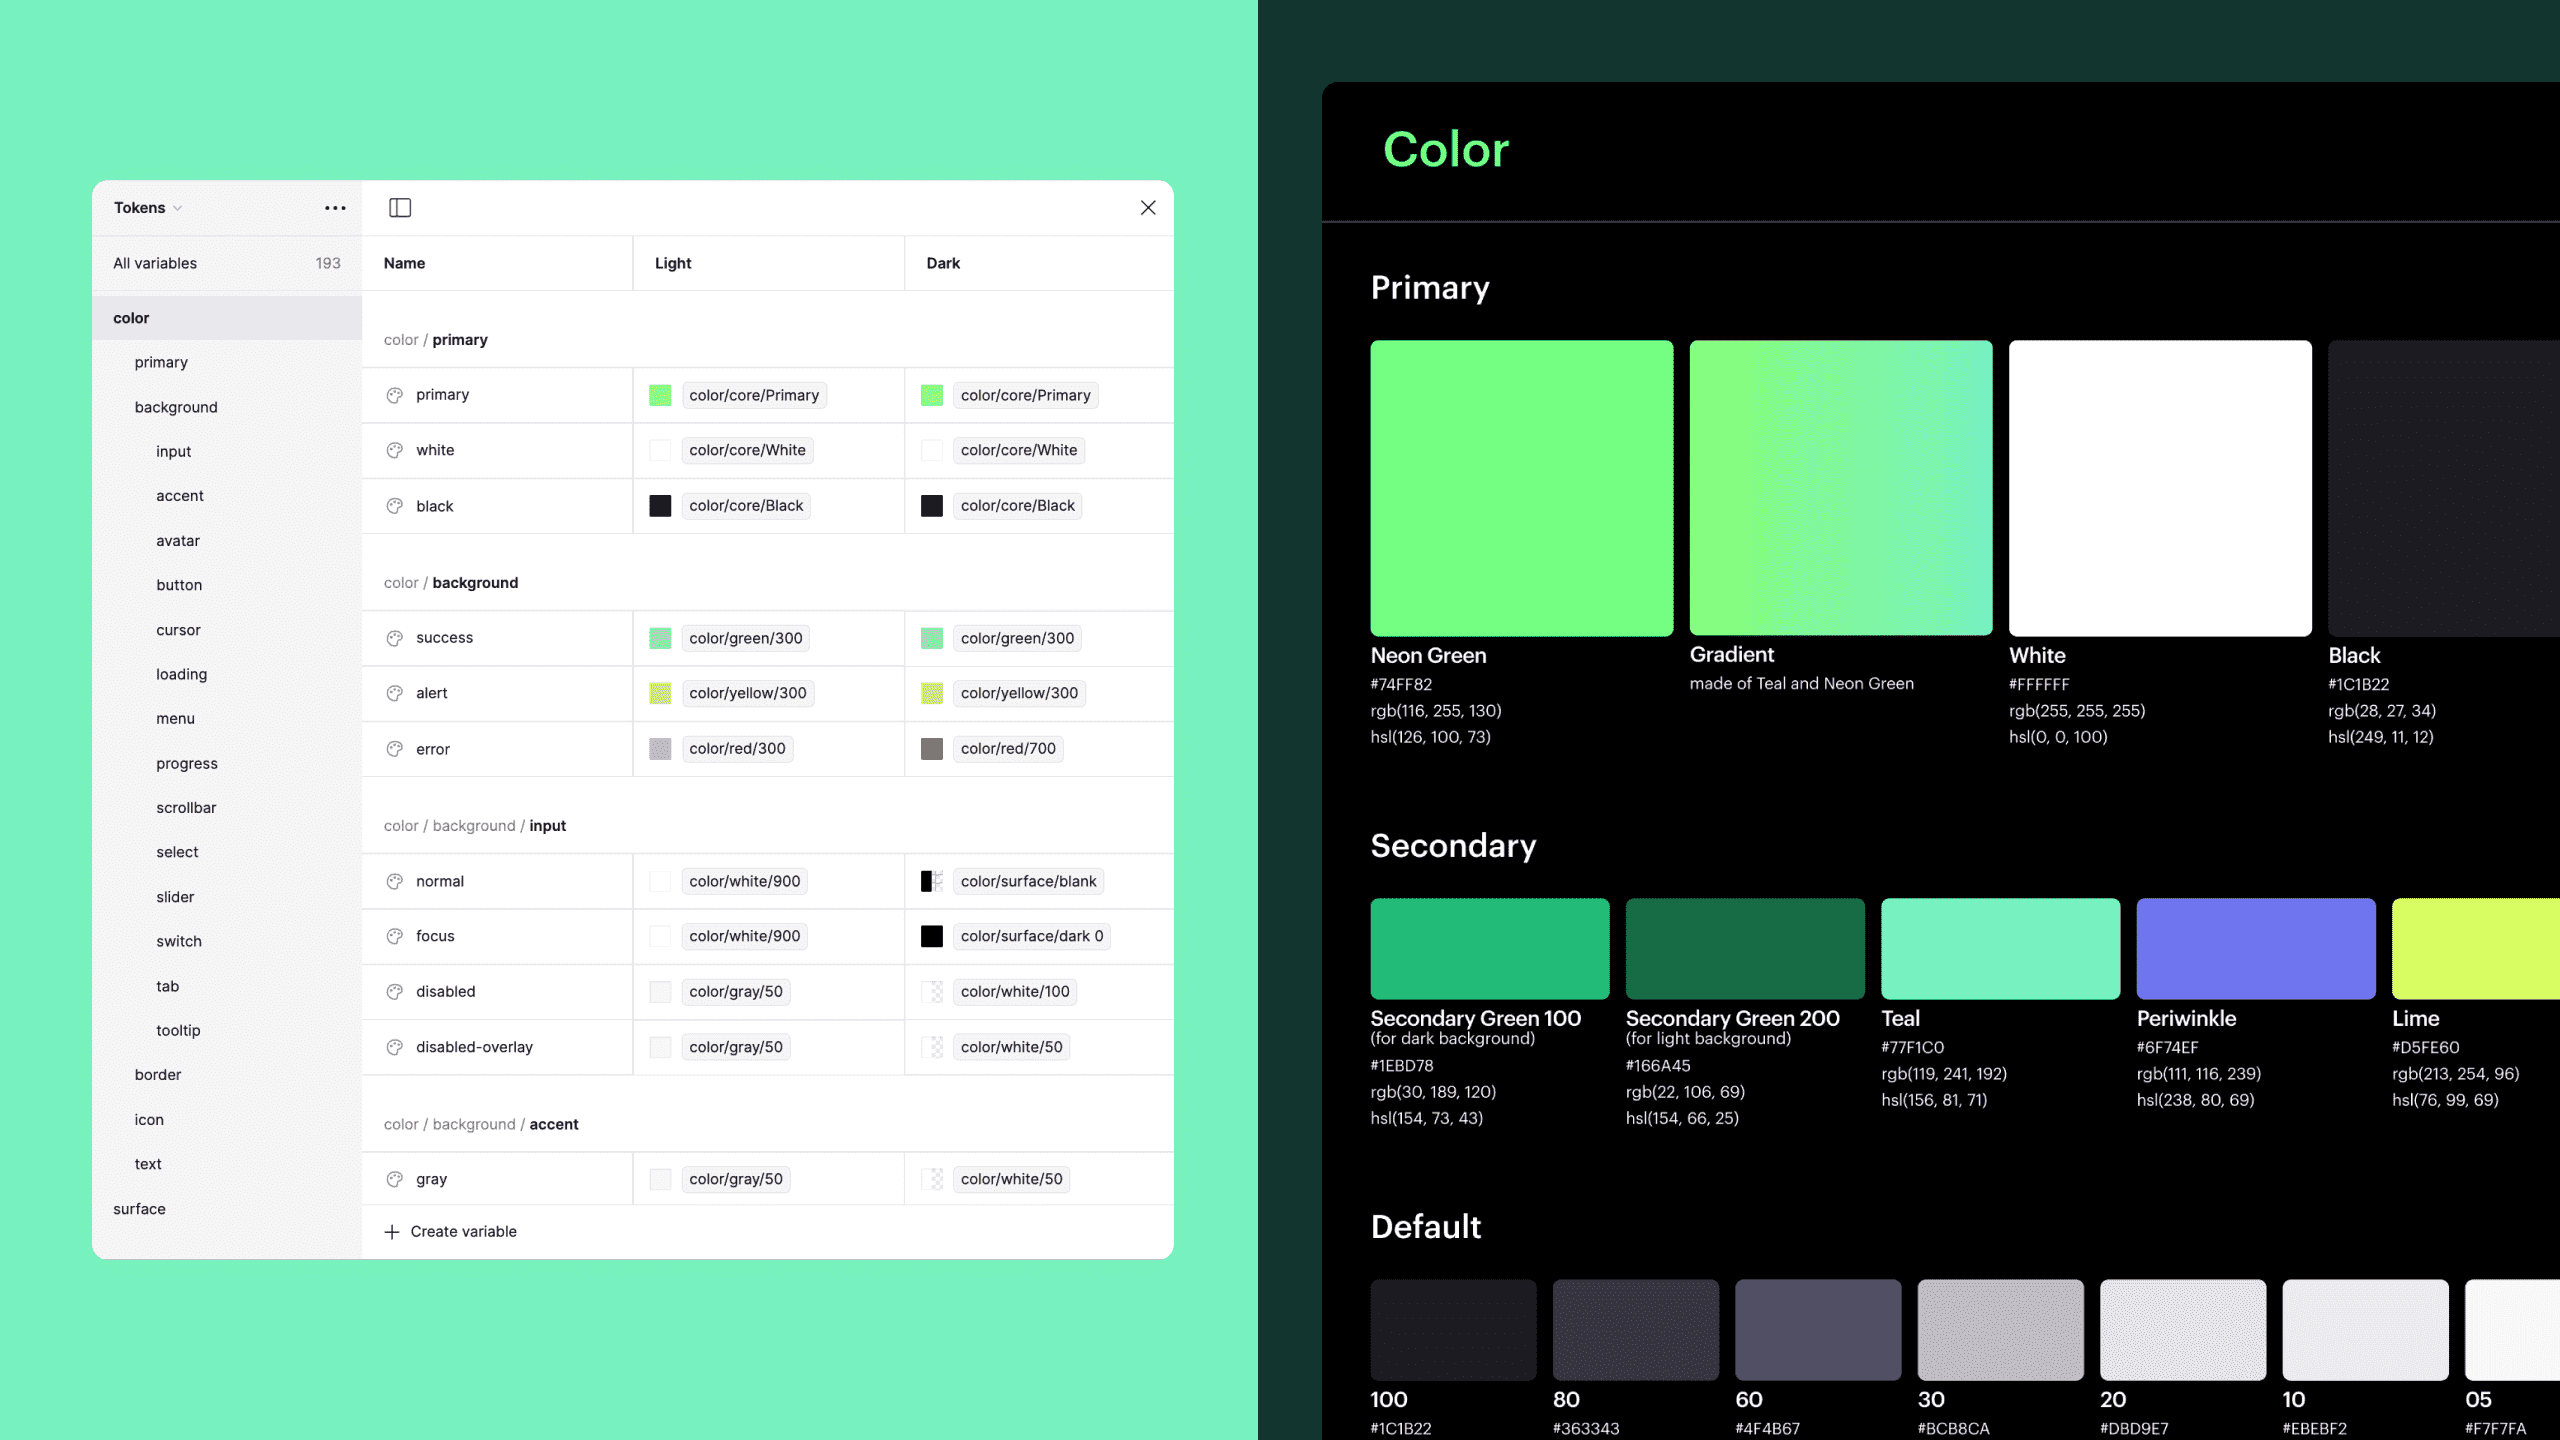The image size is (2560, 1440).
Task: Click the color/surface/blank dark swatch
Action: pyautogui.click(x=931, y=881)
